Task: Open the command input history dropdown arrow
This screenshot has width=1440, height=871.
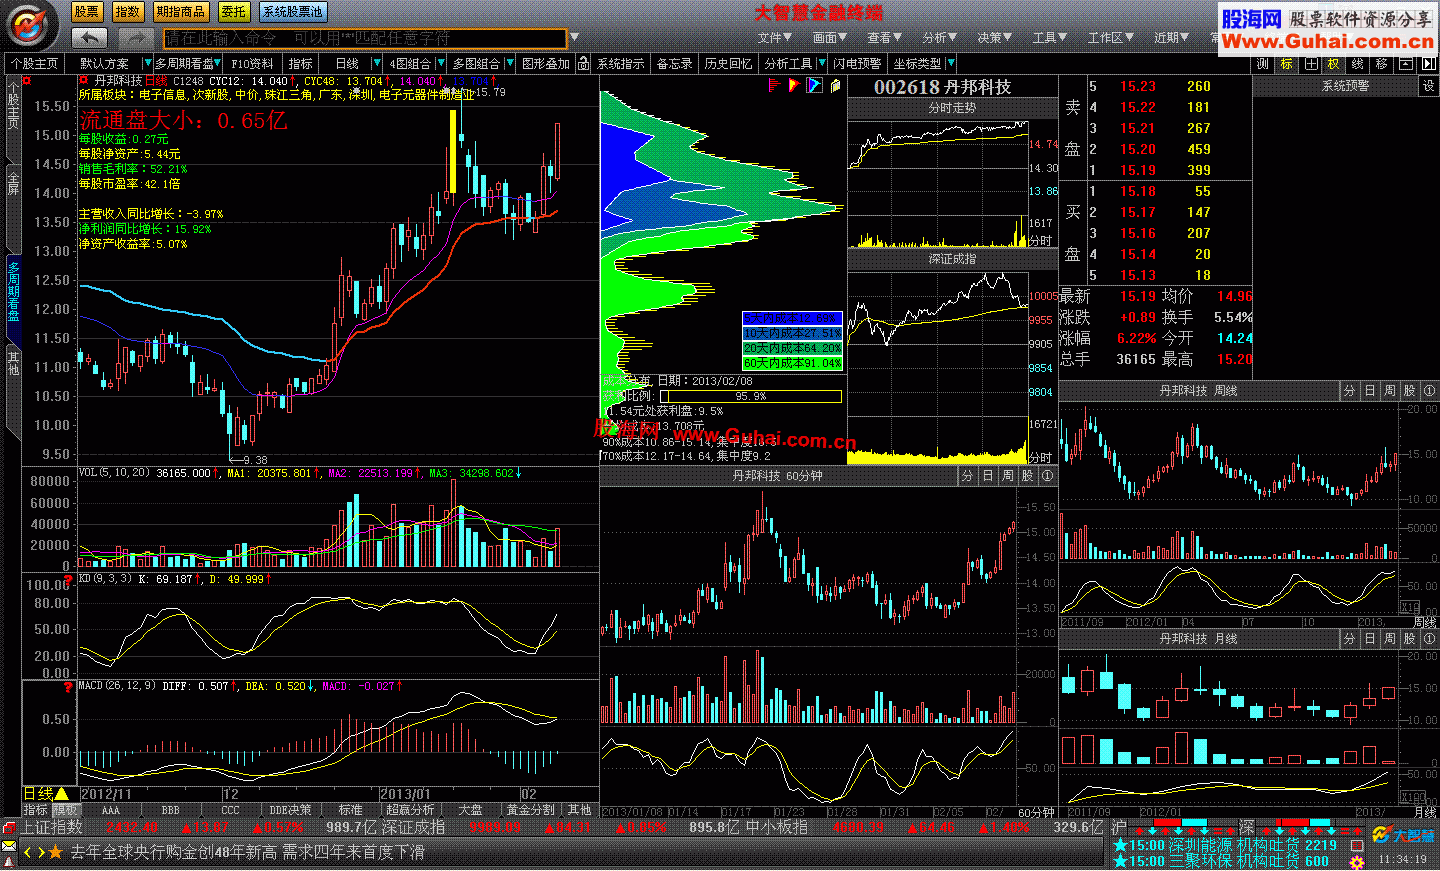Action: (573, 38)
